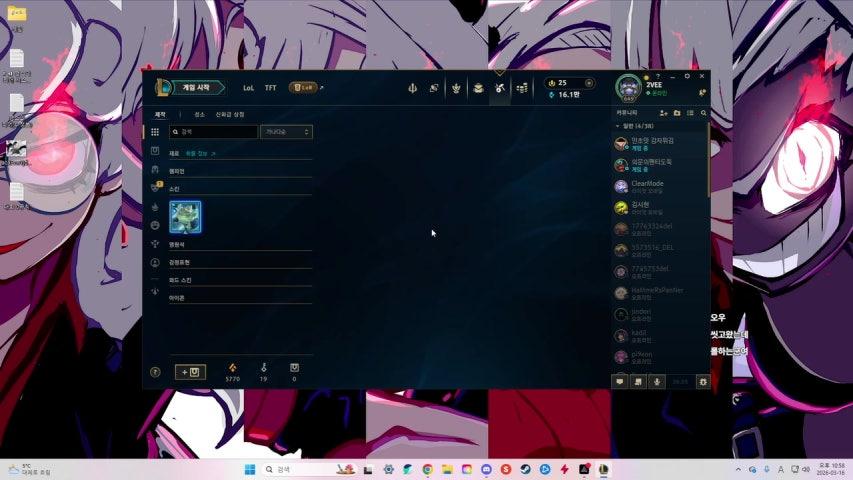Open the notifications bell icon
Image resolution: width=853 pixels, height=480 pixels.
(x=702, y=93)
